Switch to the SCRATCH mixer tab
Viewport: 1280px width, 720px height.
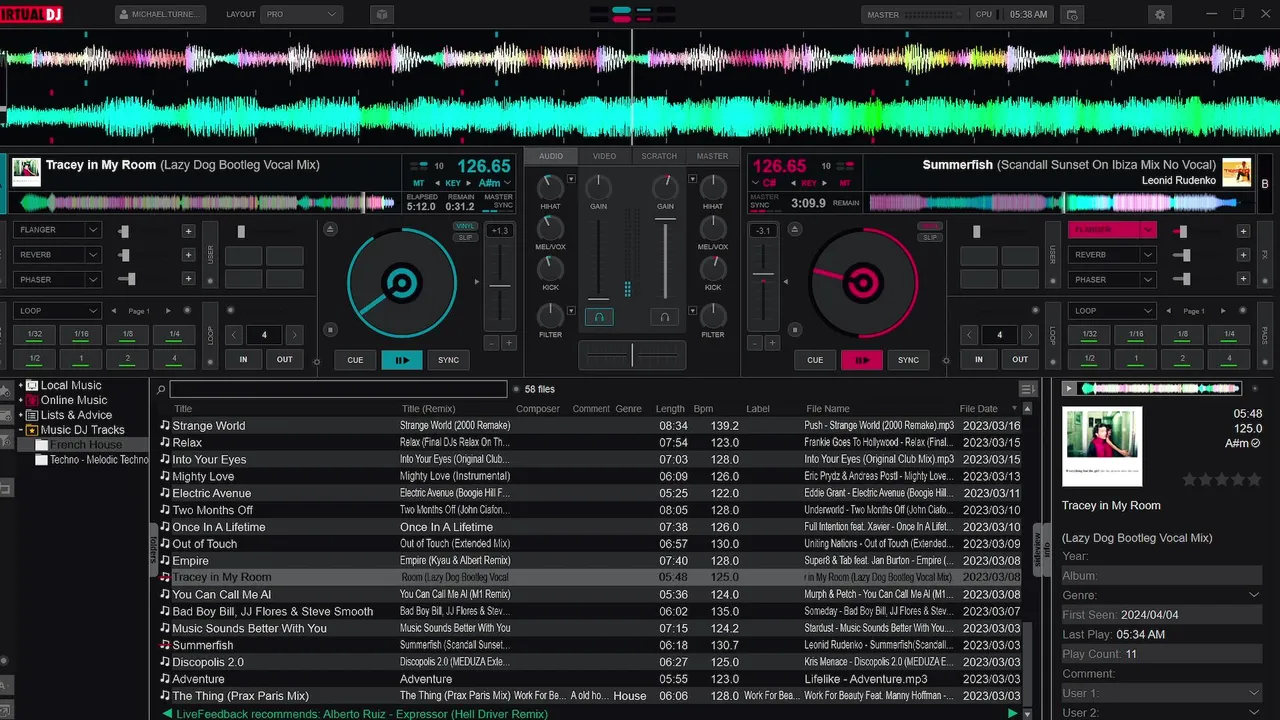[659, 156]
